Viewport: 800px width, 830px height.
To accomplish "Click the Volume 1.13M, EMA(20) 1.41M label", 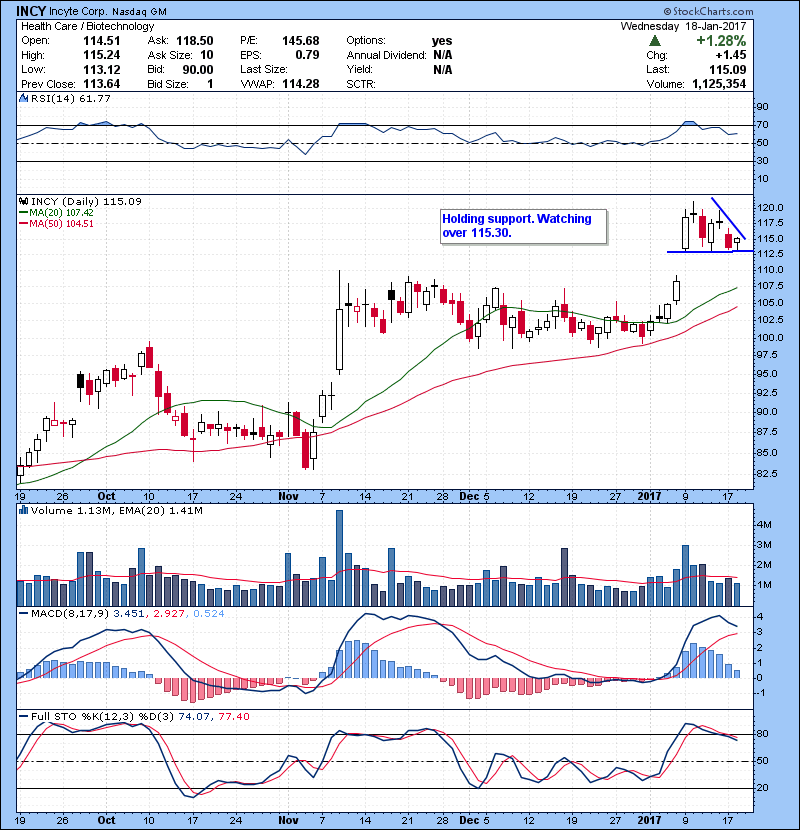I will point(116,510).
